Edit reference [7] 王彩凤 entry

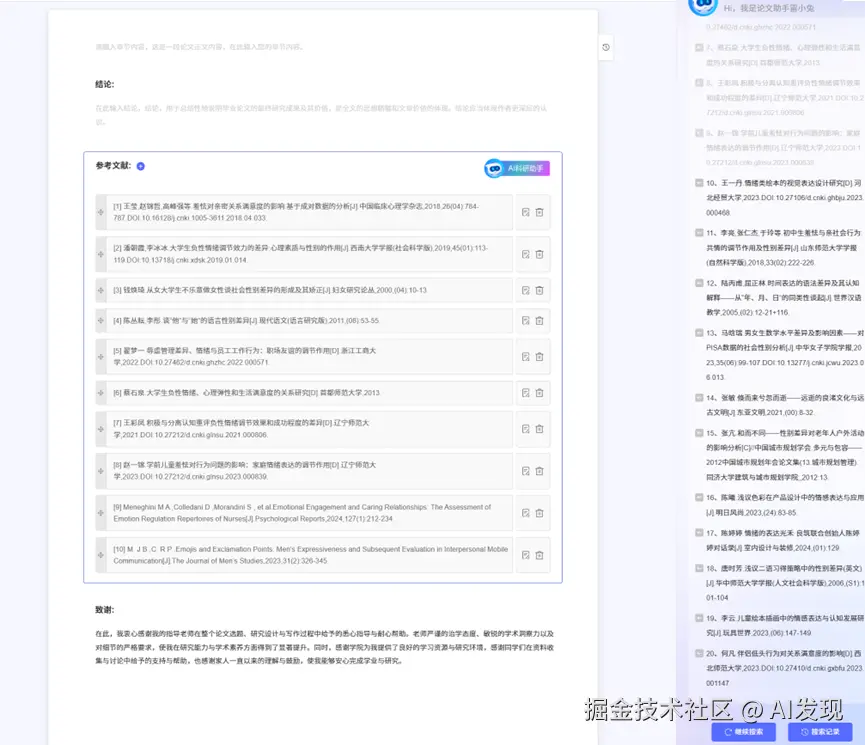(526, 429)
